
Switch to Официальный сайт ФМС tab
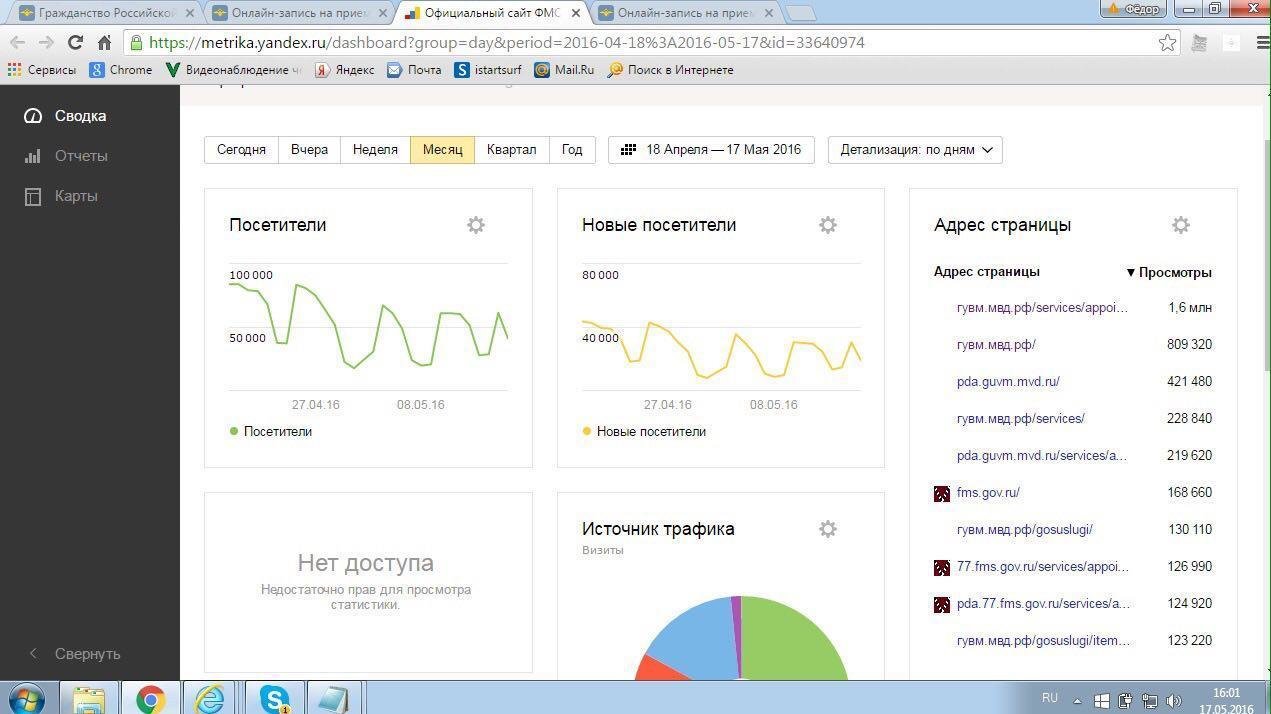[x=492, y=12]
